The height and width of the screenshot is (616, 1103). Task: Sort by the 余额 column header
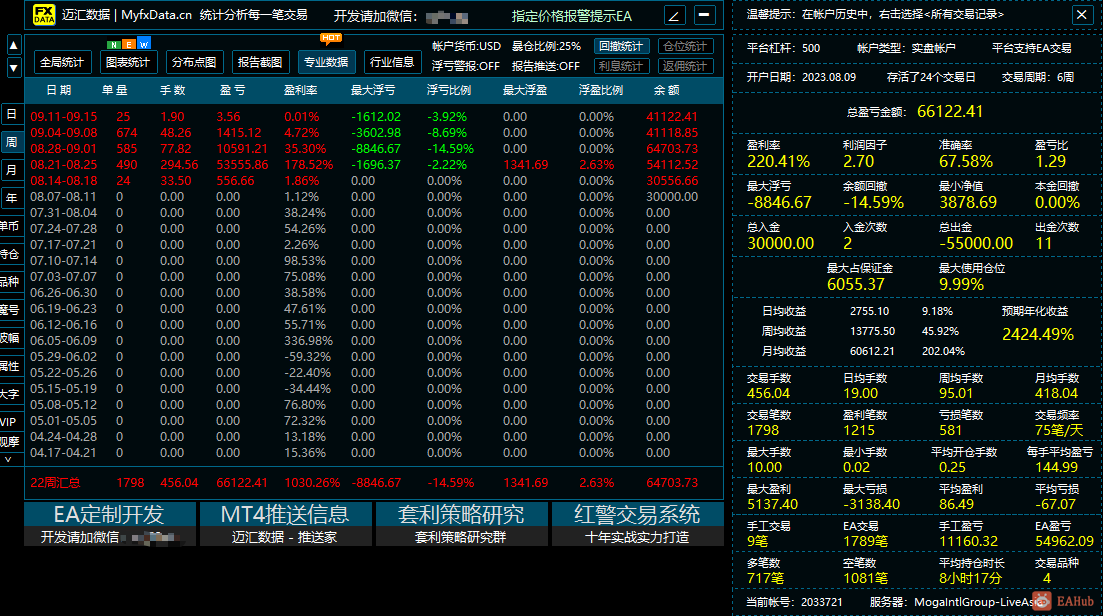point(667,90)
